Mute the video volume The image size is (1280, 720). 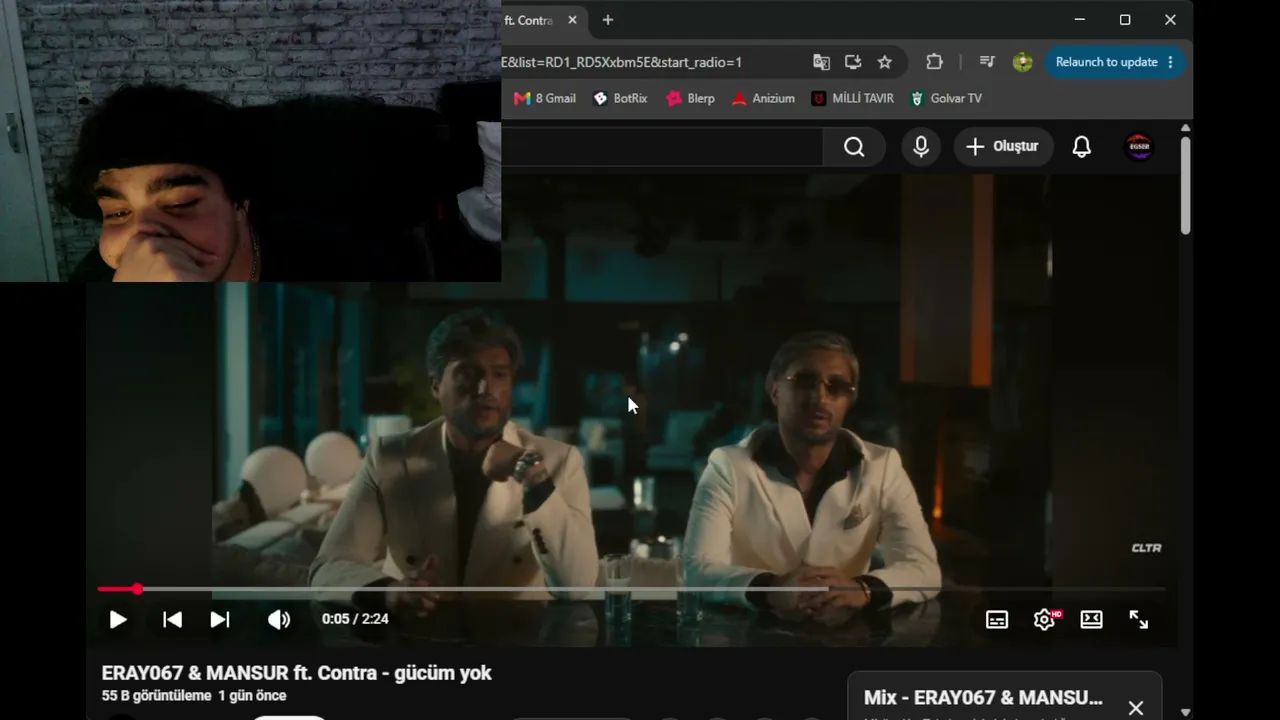tap(279, 619)
